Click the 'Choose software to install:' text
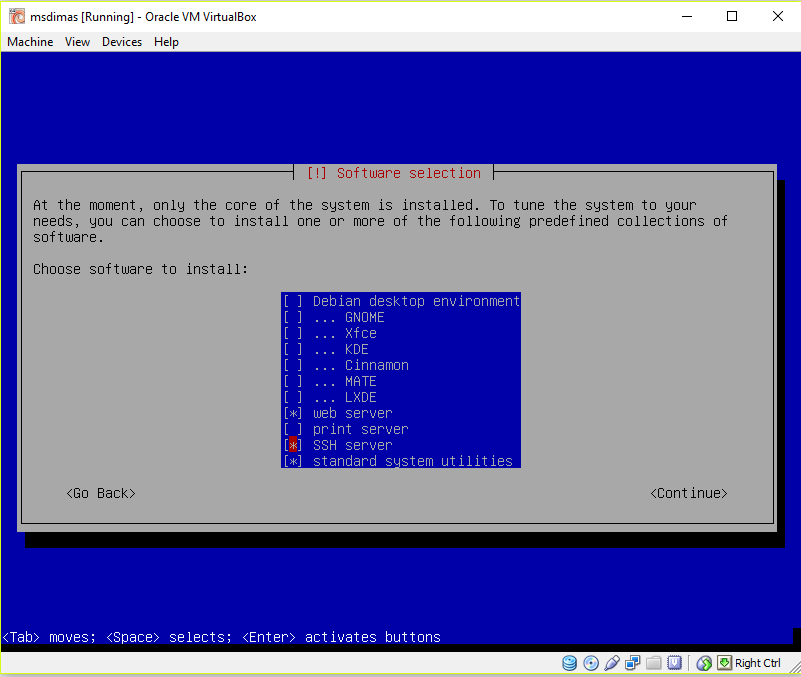 click(x=140, y=269)
